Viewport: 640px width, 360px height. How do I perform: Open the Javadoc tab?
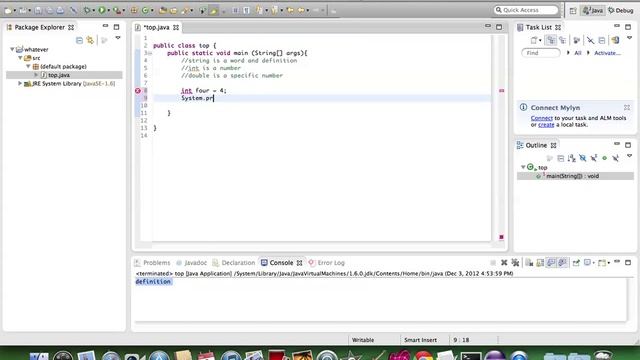click(x=191, y=263)
